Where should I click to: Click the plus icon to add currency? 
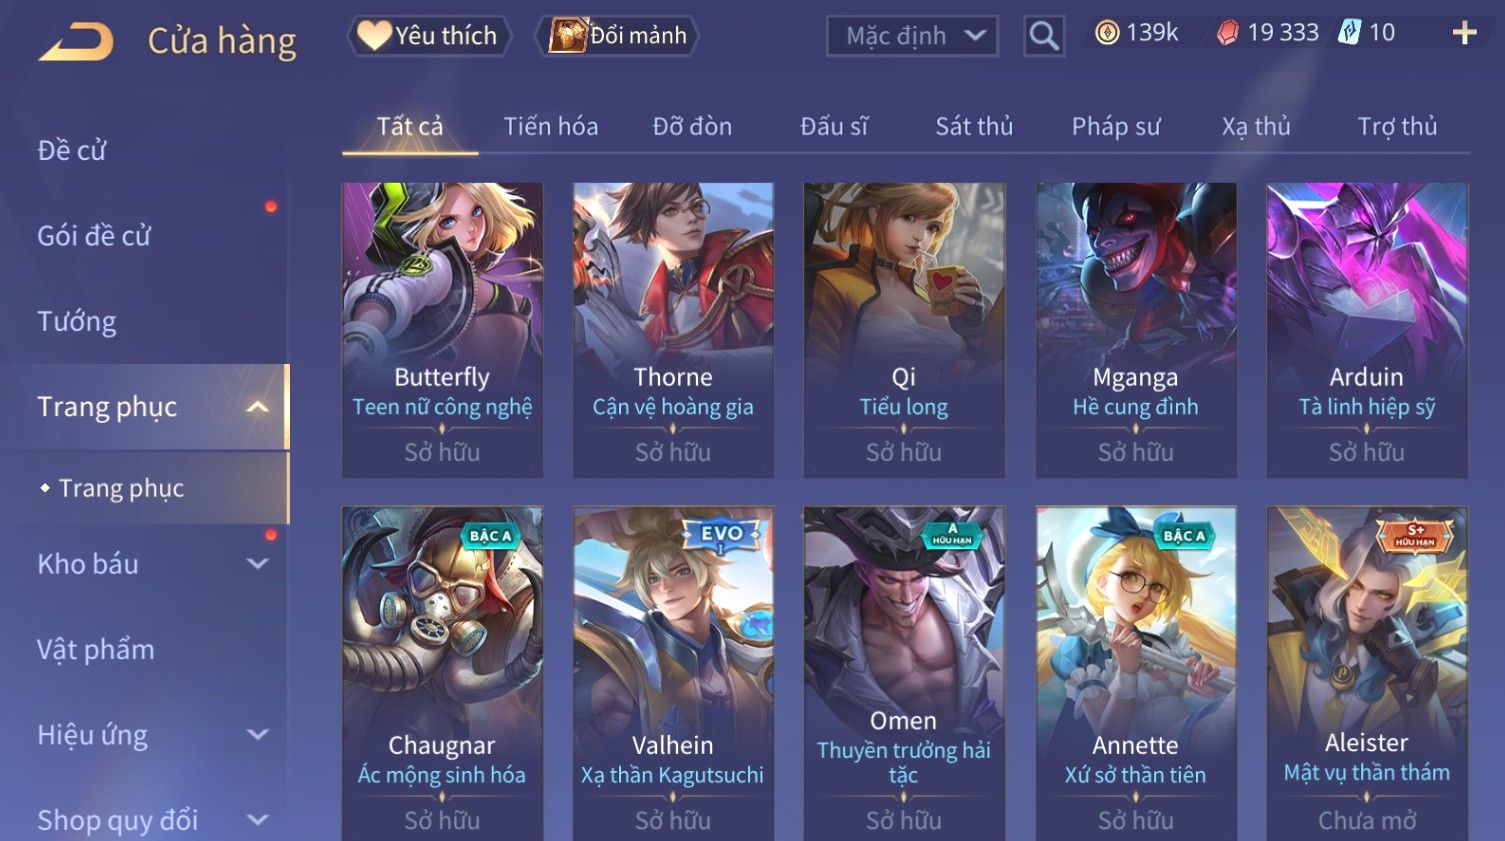(1464, 34)
